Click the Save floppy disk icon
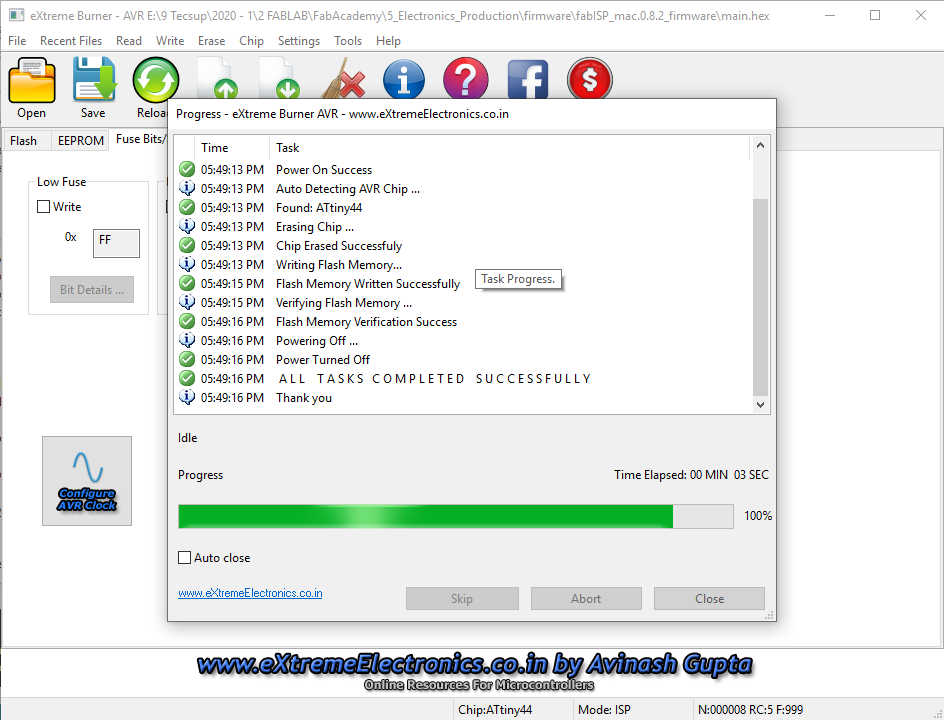 click(x=93, y=79)
